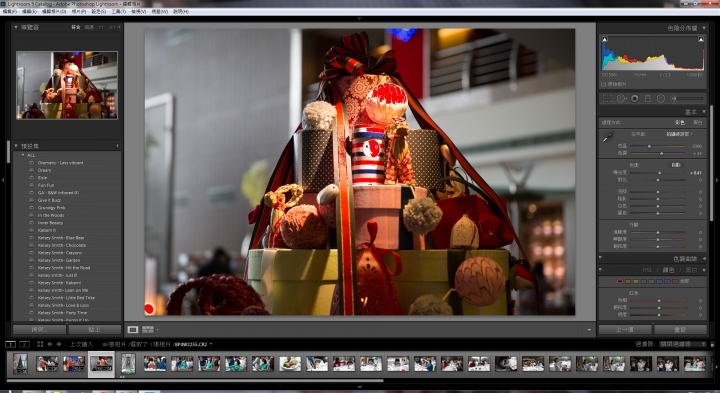
Task: Open the 相片(P) Photo menu
Action: [x=79, y=11]
